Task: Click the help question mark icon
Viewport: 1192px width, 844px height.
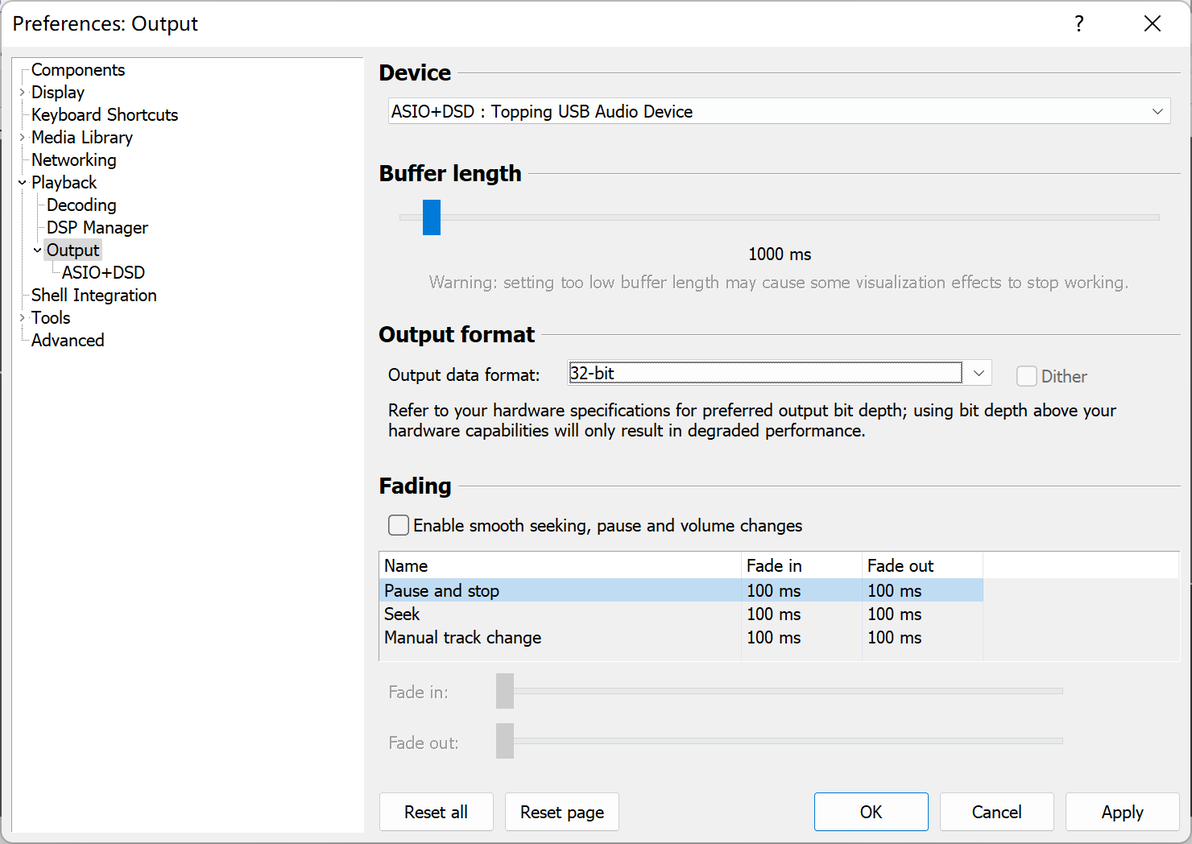Action: (1079, 24)
